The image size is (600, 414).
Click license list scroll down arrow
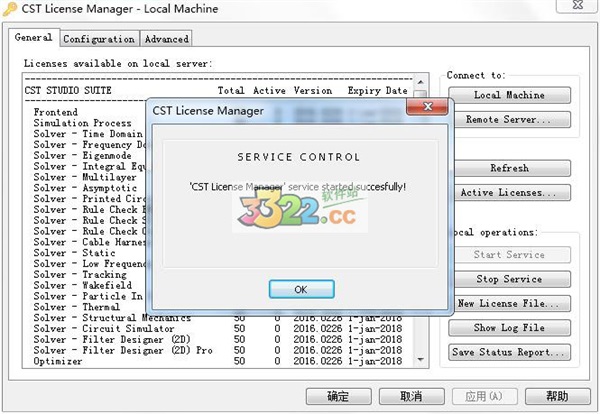click(421, 359)
